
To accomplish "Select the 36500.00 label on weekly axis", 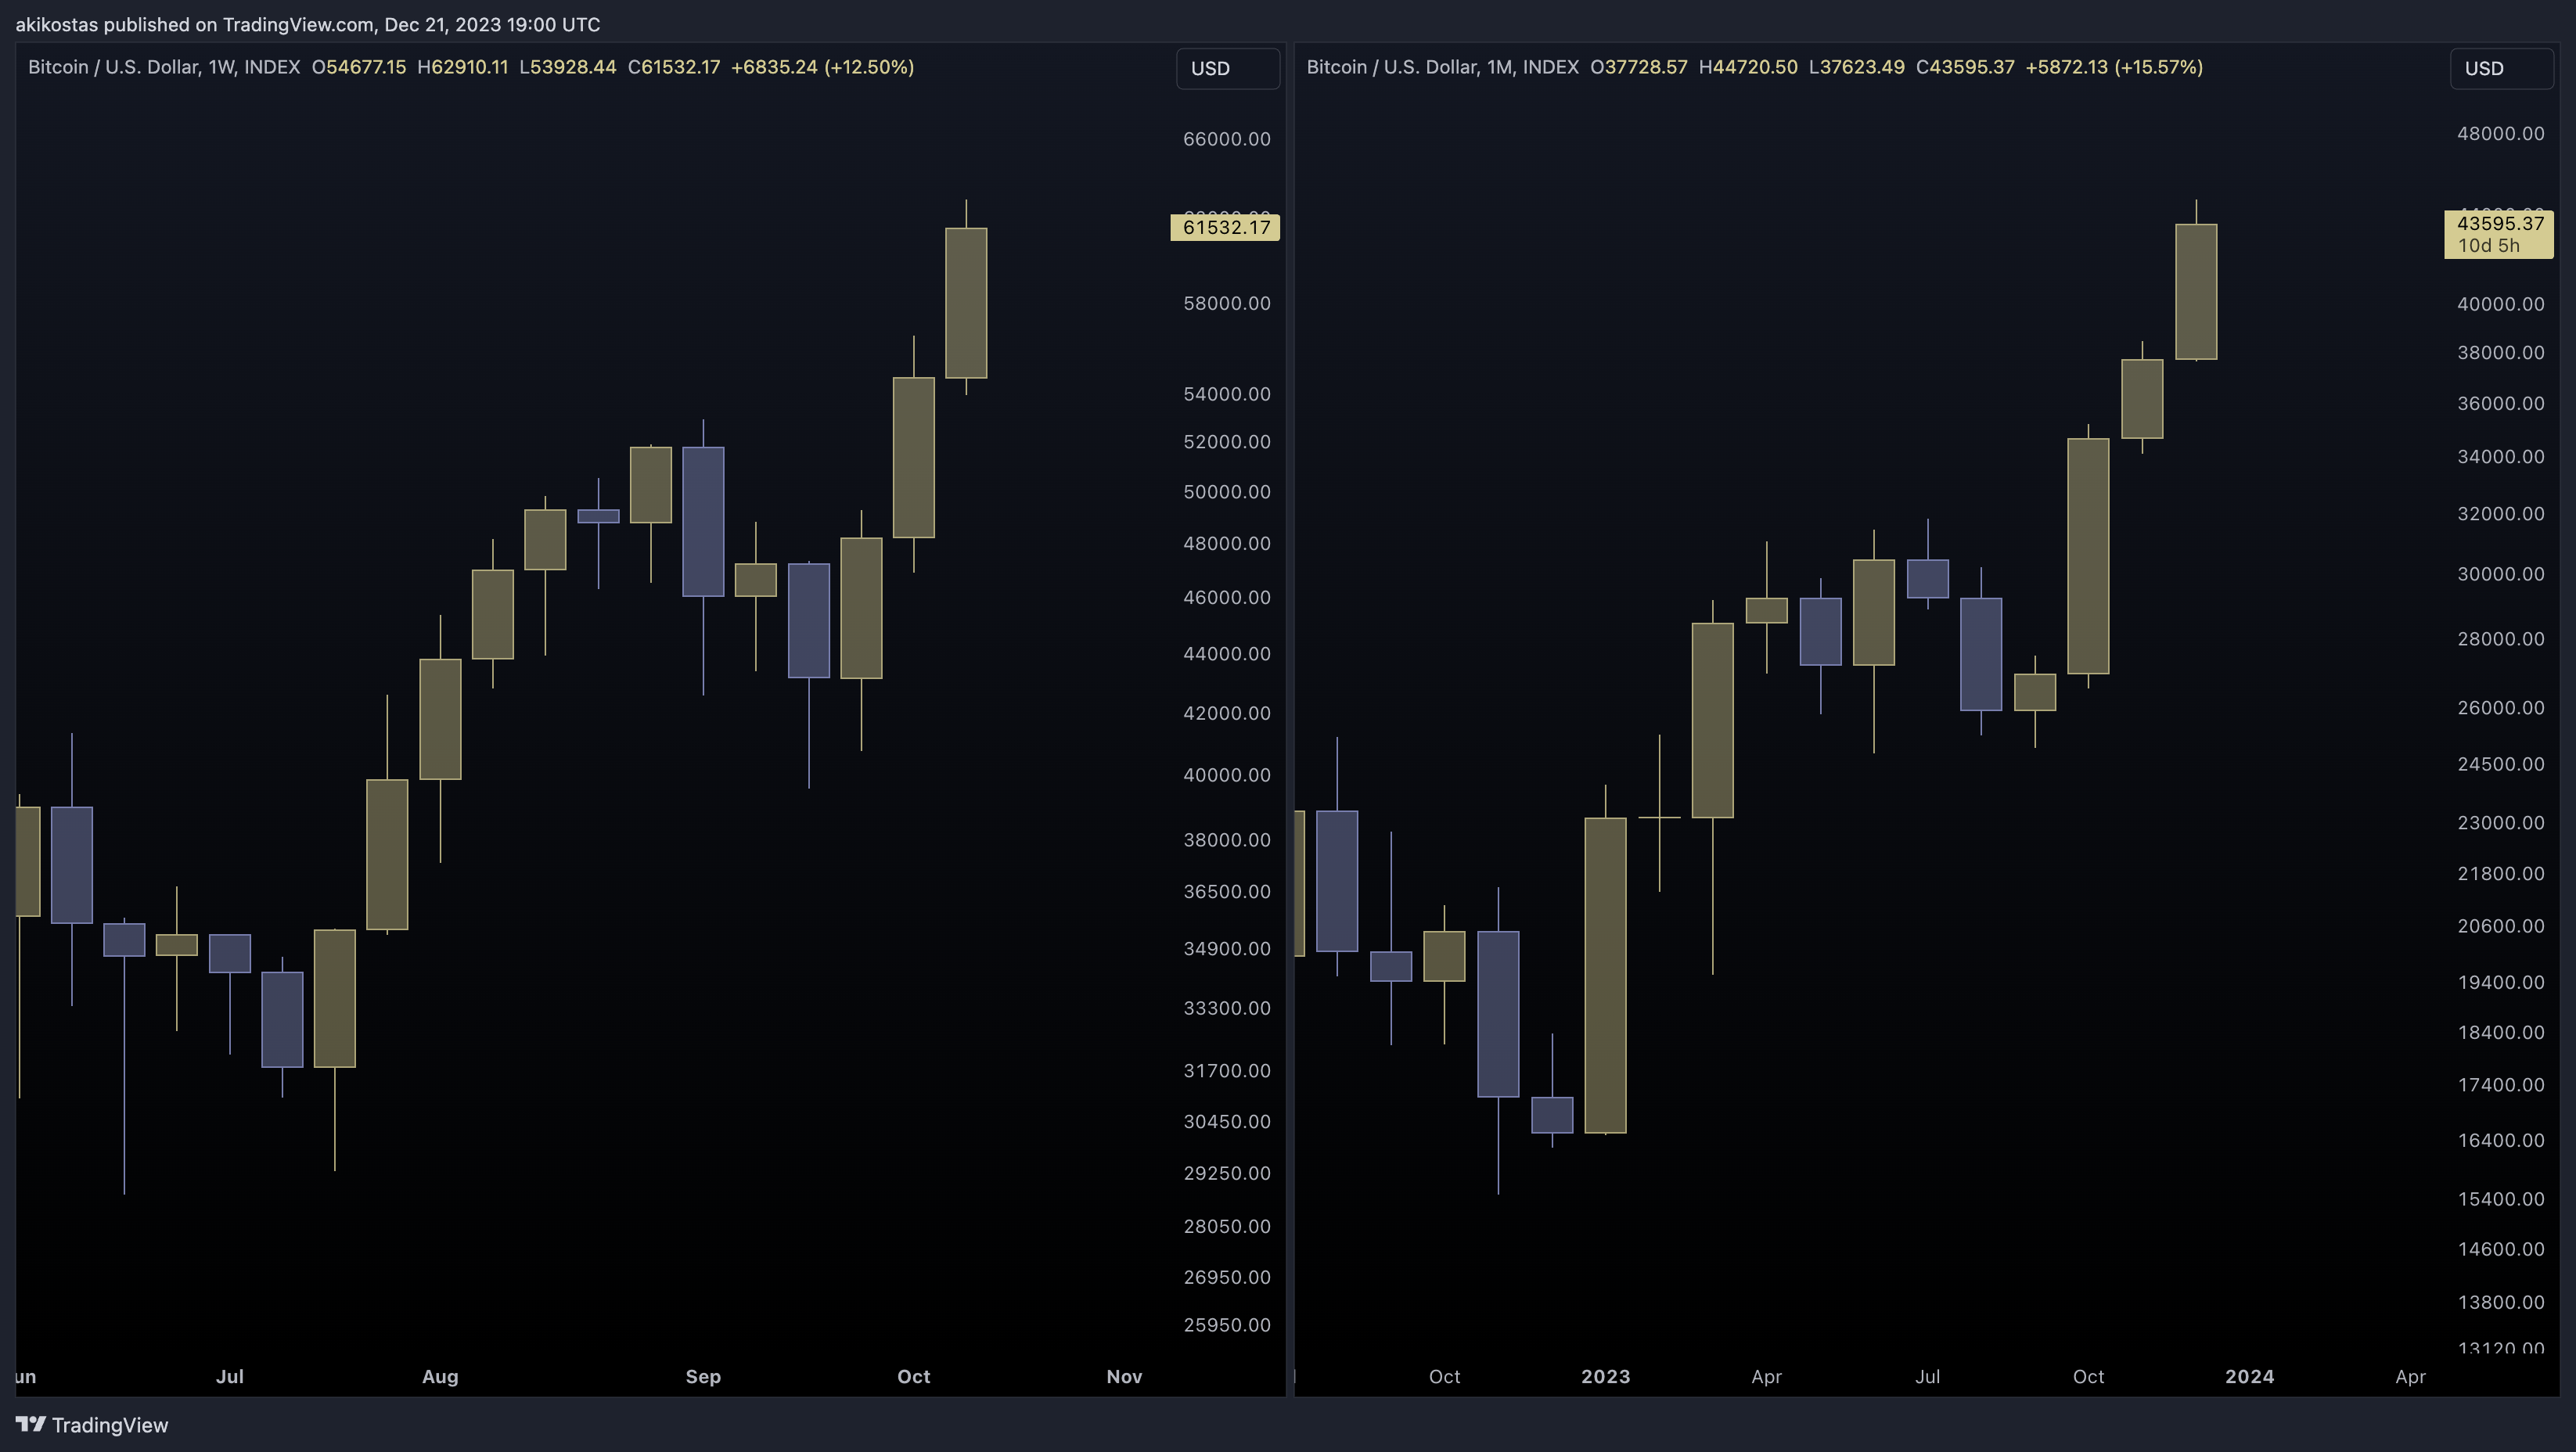I will click(1227, 892).
